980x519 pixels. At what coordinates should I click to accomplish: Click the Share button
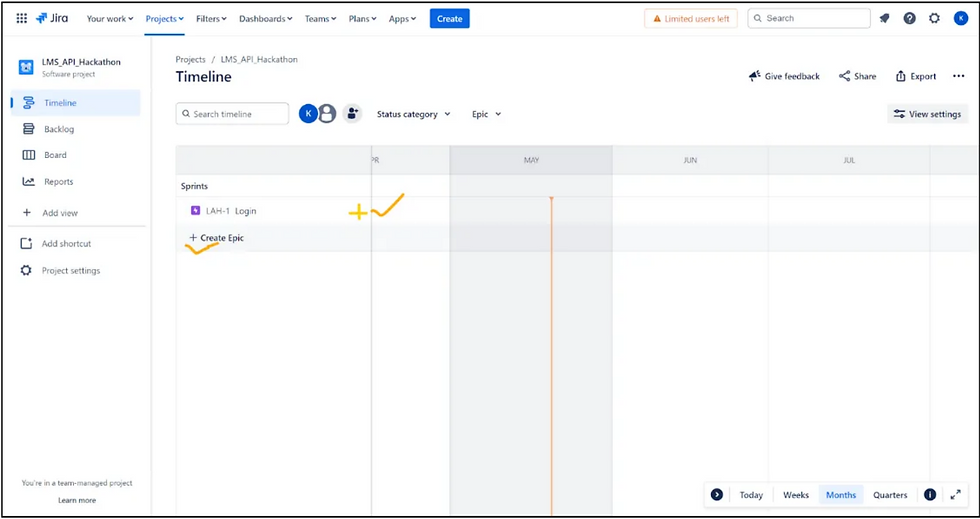click(x=858, y=76)
